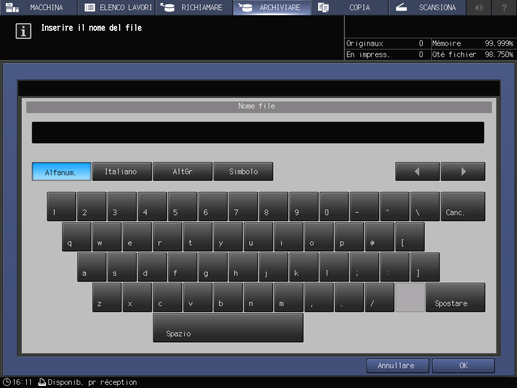The width and height of the screenshot is (517, 388).
Task: Open the ELENCO LAVORI tab
Action: (x=117, y=7)
